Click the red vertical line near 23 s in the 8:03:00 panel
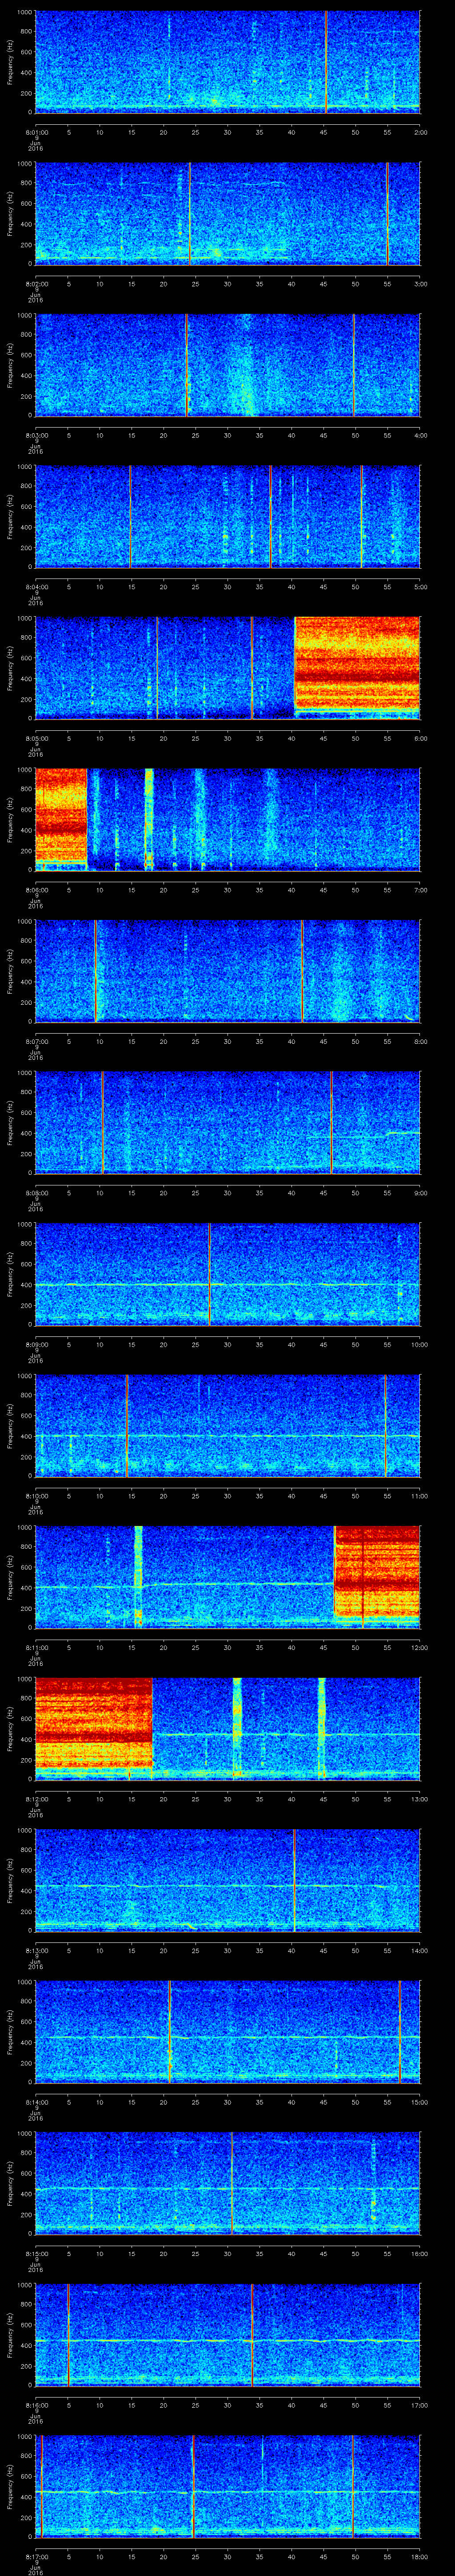The image size is (455, 2576). 186,365
